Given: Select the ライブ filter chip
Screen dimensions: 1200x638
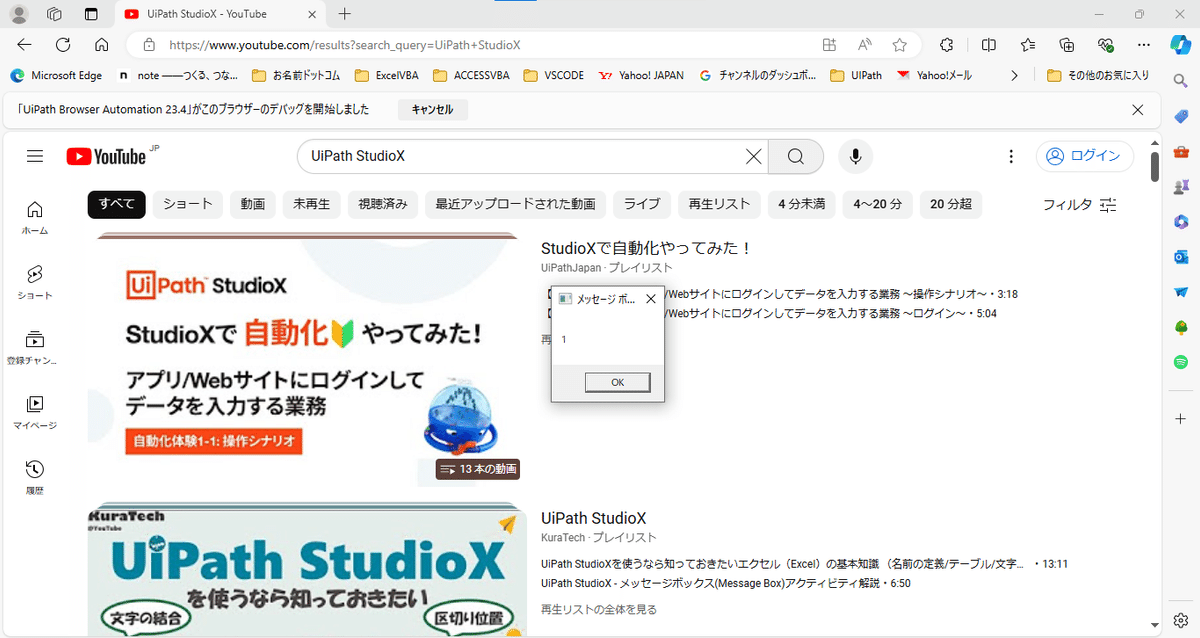Looking at the screenshot, I should 642,204.
